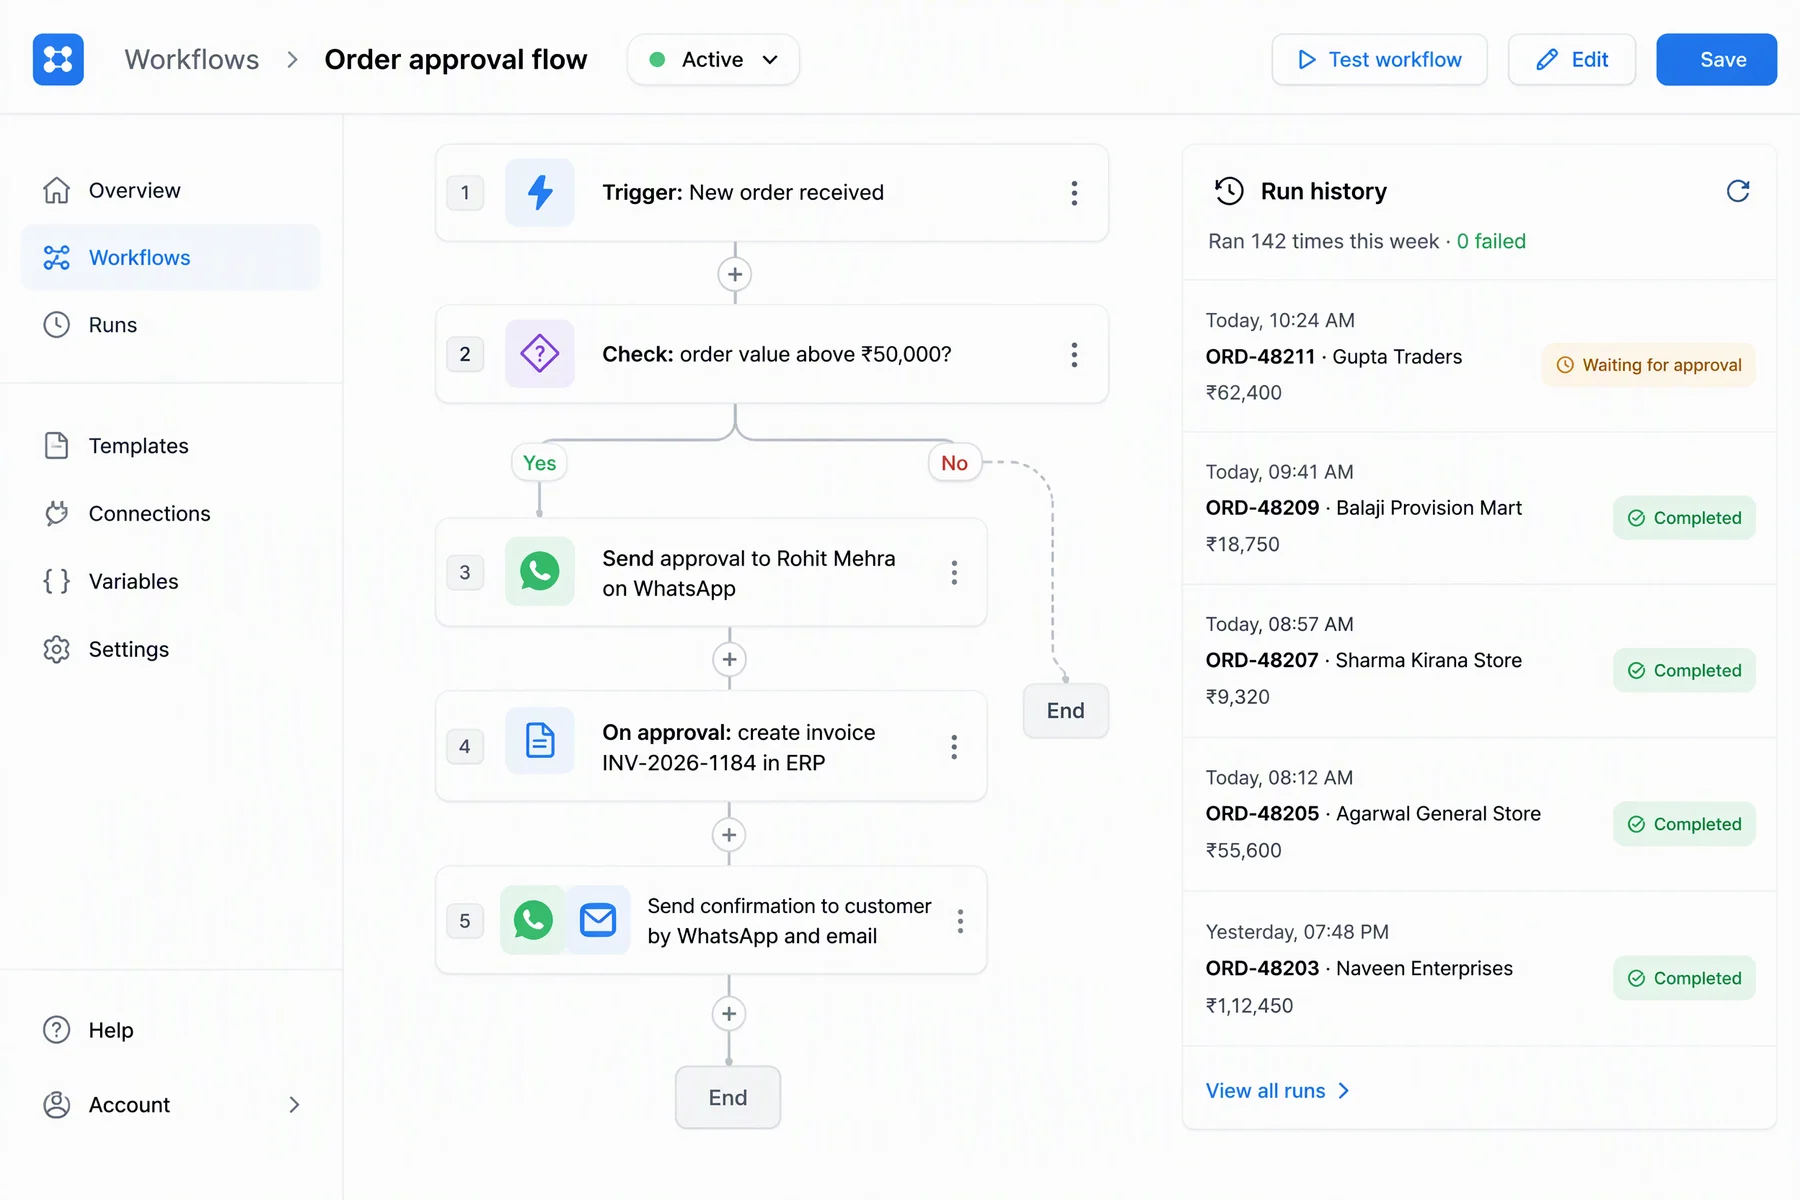Select the Yes branch label
The width and height of the screenshot is (1800, 1200).
coord(539,463)
